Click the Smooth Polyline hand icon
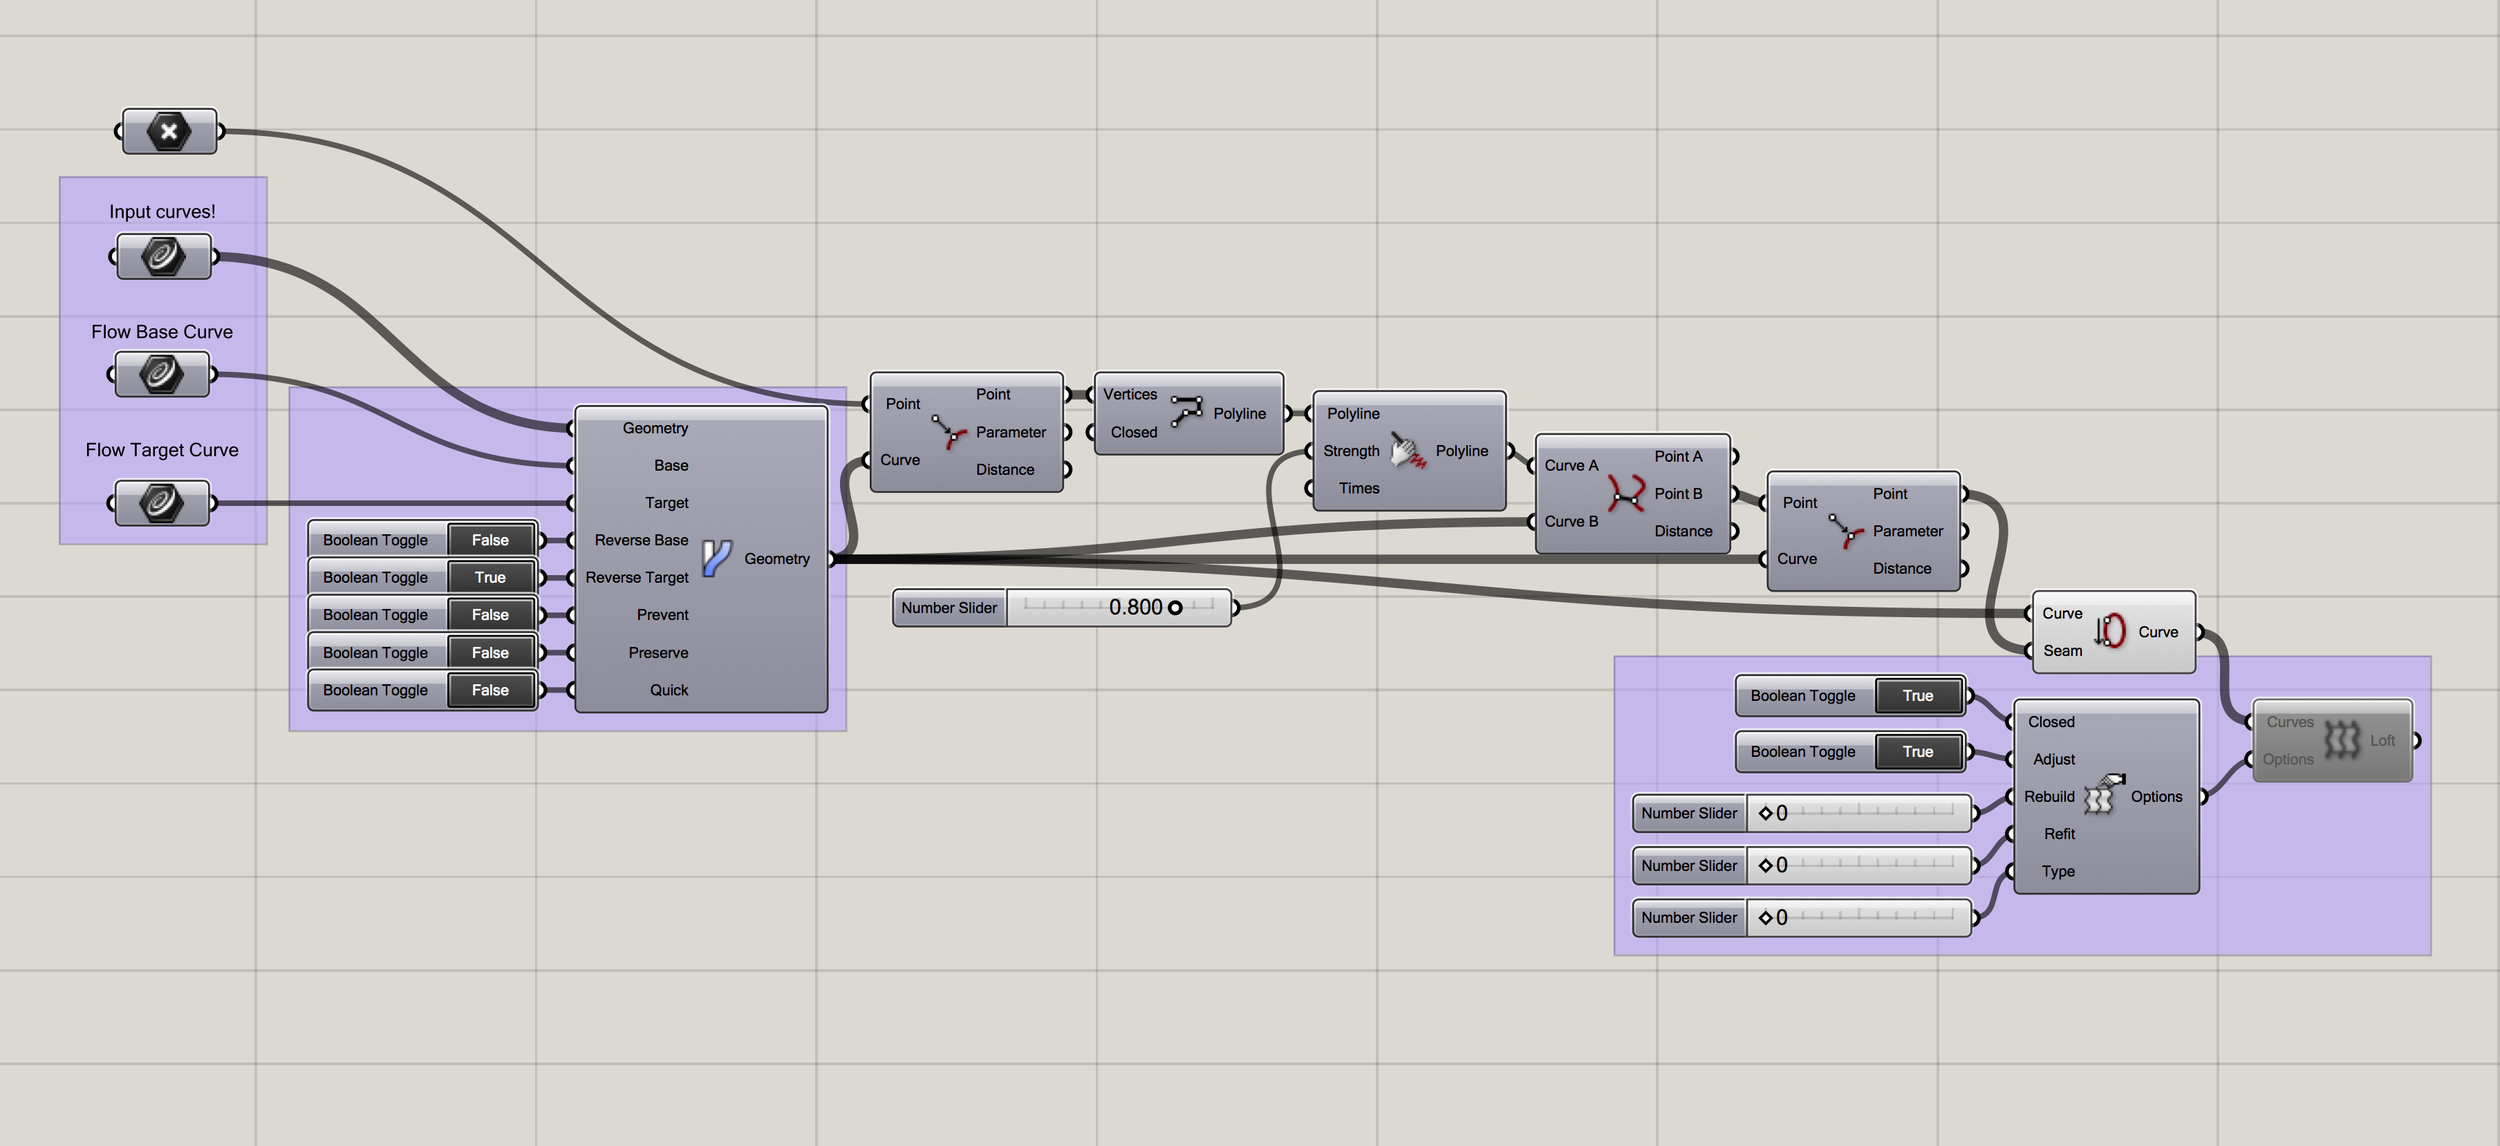 click(1408, 452)
